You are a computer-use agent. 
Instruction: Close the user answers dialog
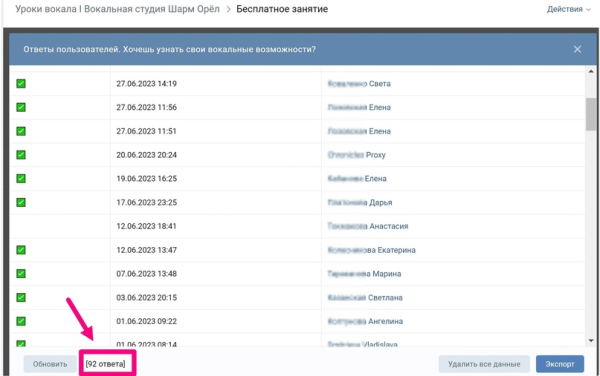[577, 49]
